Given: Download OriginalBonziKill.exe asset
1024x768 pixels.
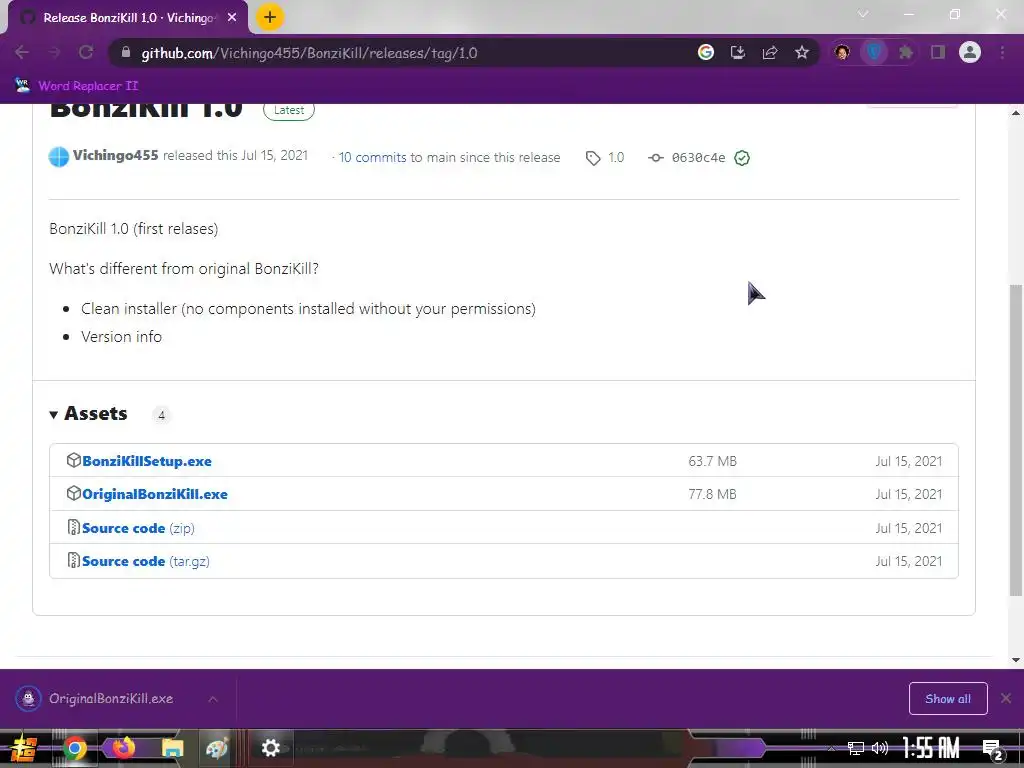Looking at the screenshot, I should tap(155, 494).
